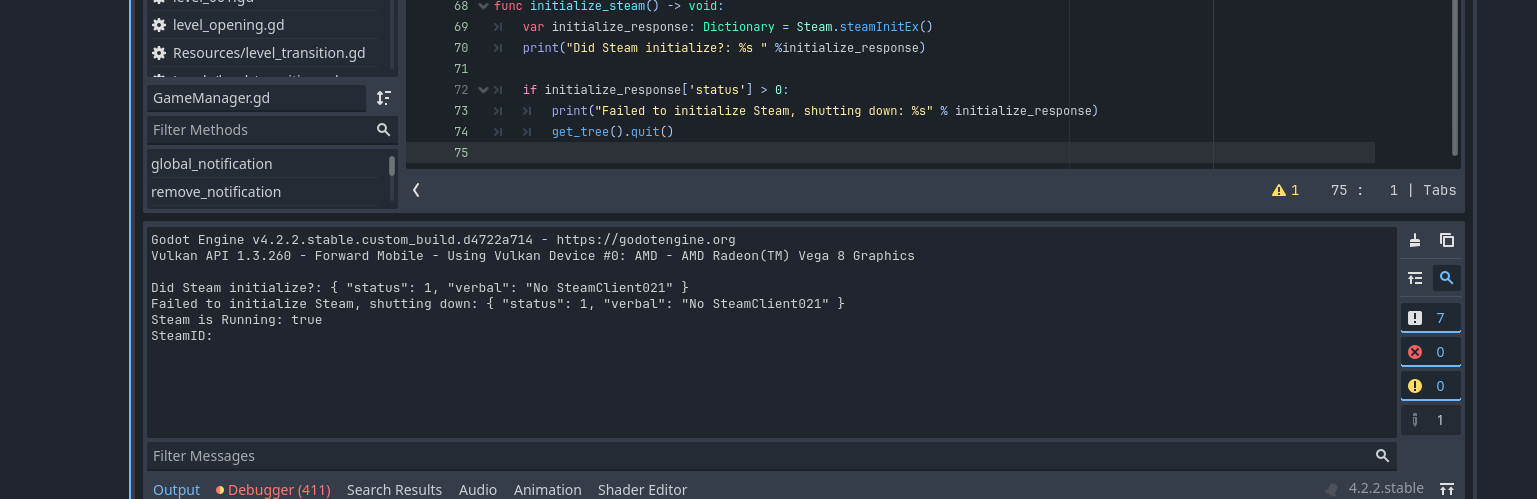Click line number 75 in the gutter
The image size is (1537, 499).
(461, 153)
